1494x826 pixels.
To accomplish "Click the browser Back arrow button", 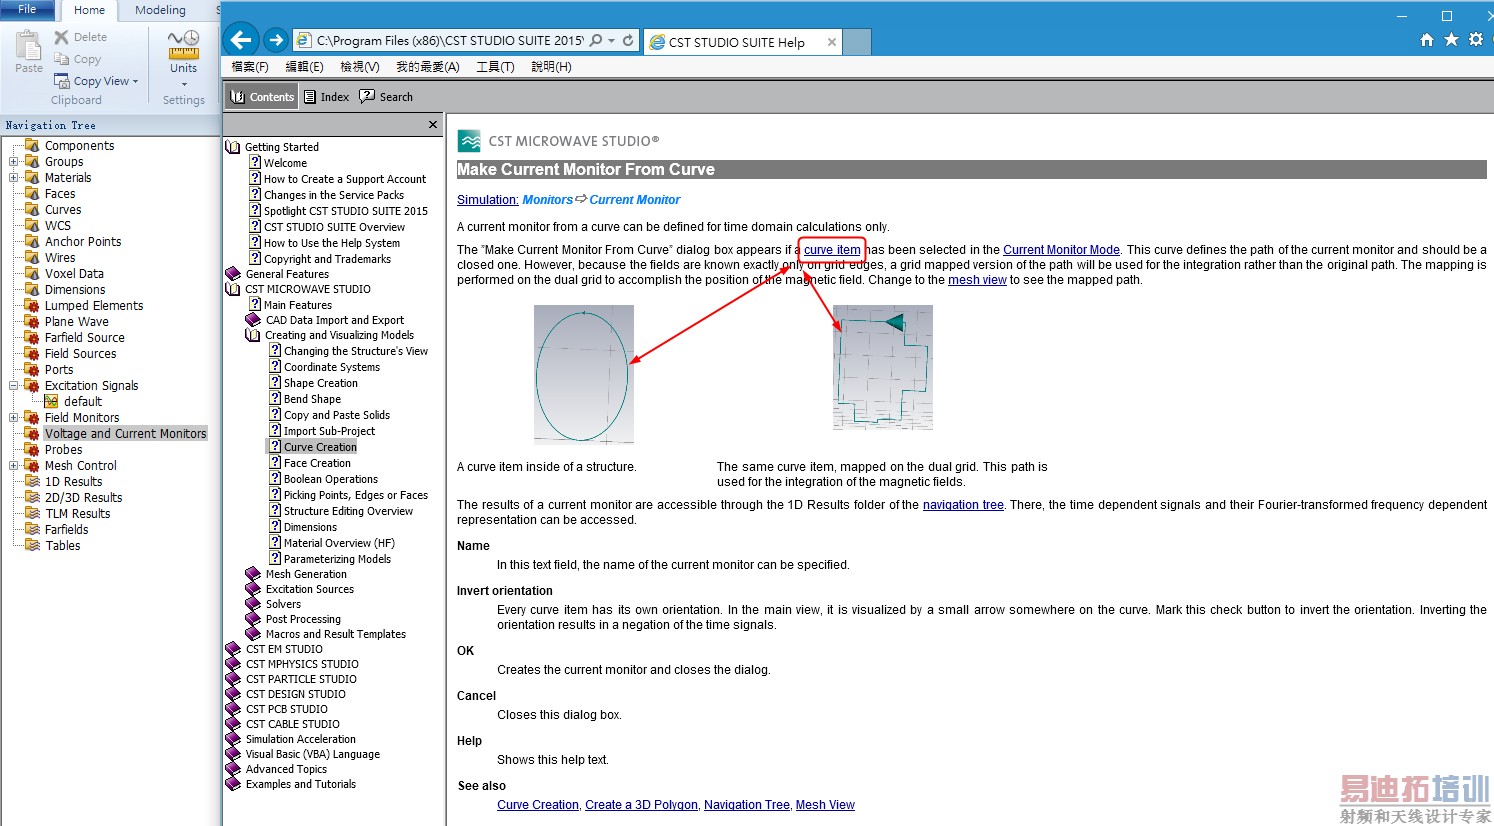I will (241, 41).
